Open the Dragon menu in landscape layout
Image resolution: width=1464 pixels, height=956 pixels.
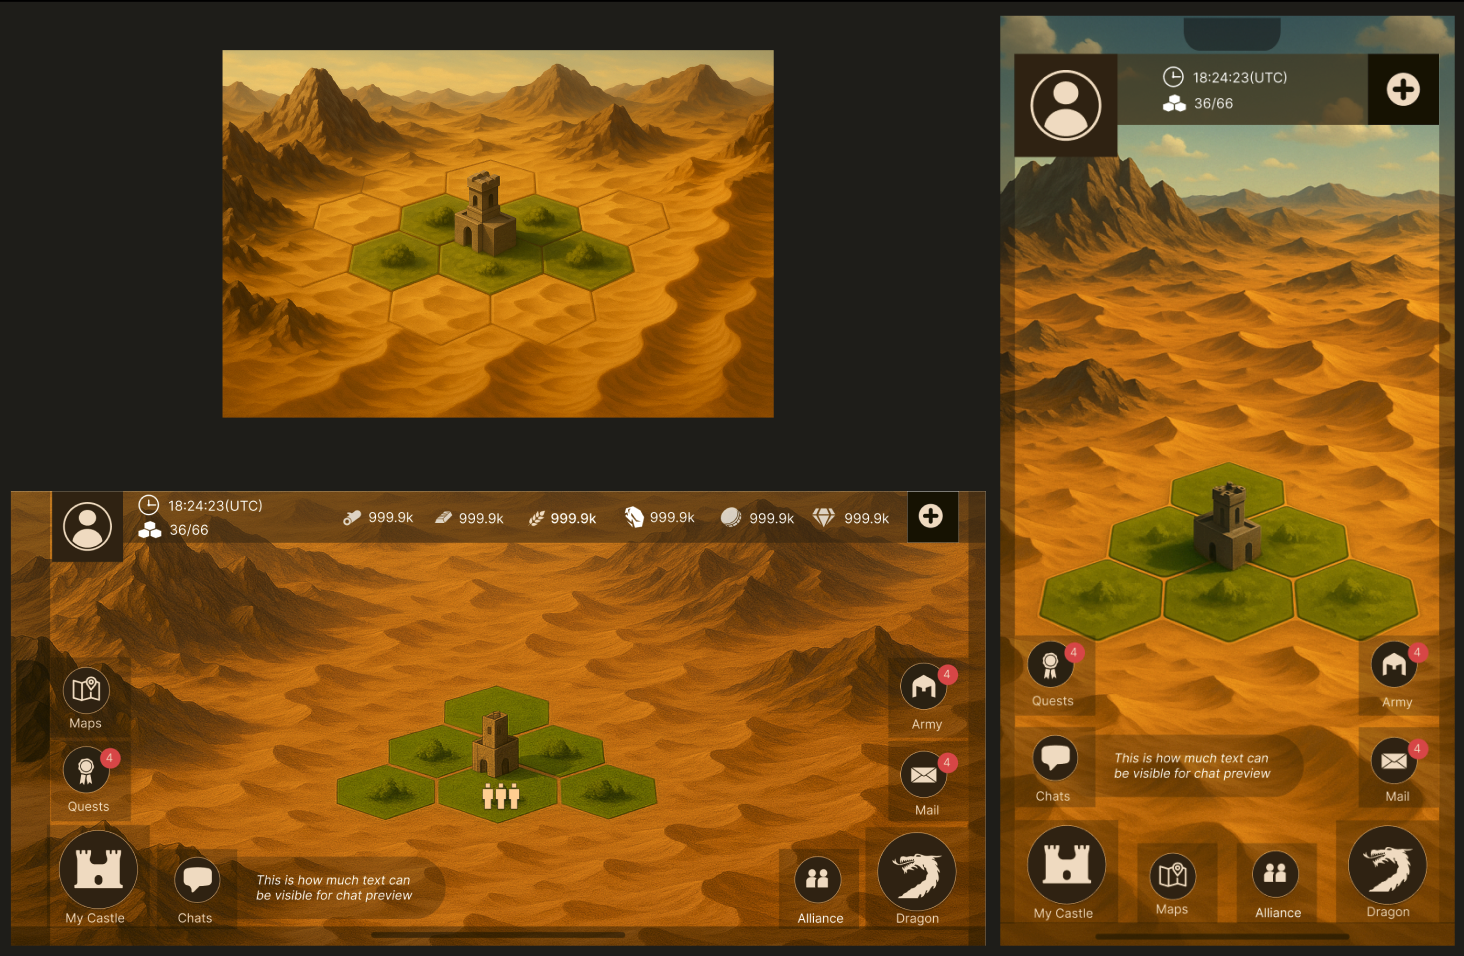click(x=916, y=873)
